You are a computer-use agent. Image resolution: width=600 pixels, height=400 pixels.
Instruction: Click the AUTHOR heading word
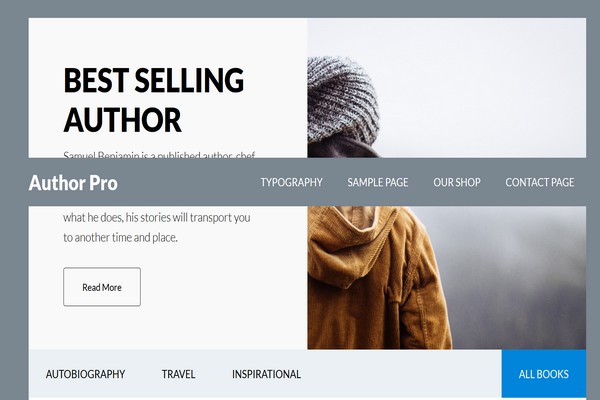(x=122, y=120)
